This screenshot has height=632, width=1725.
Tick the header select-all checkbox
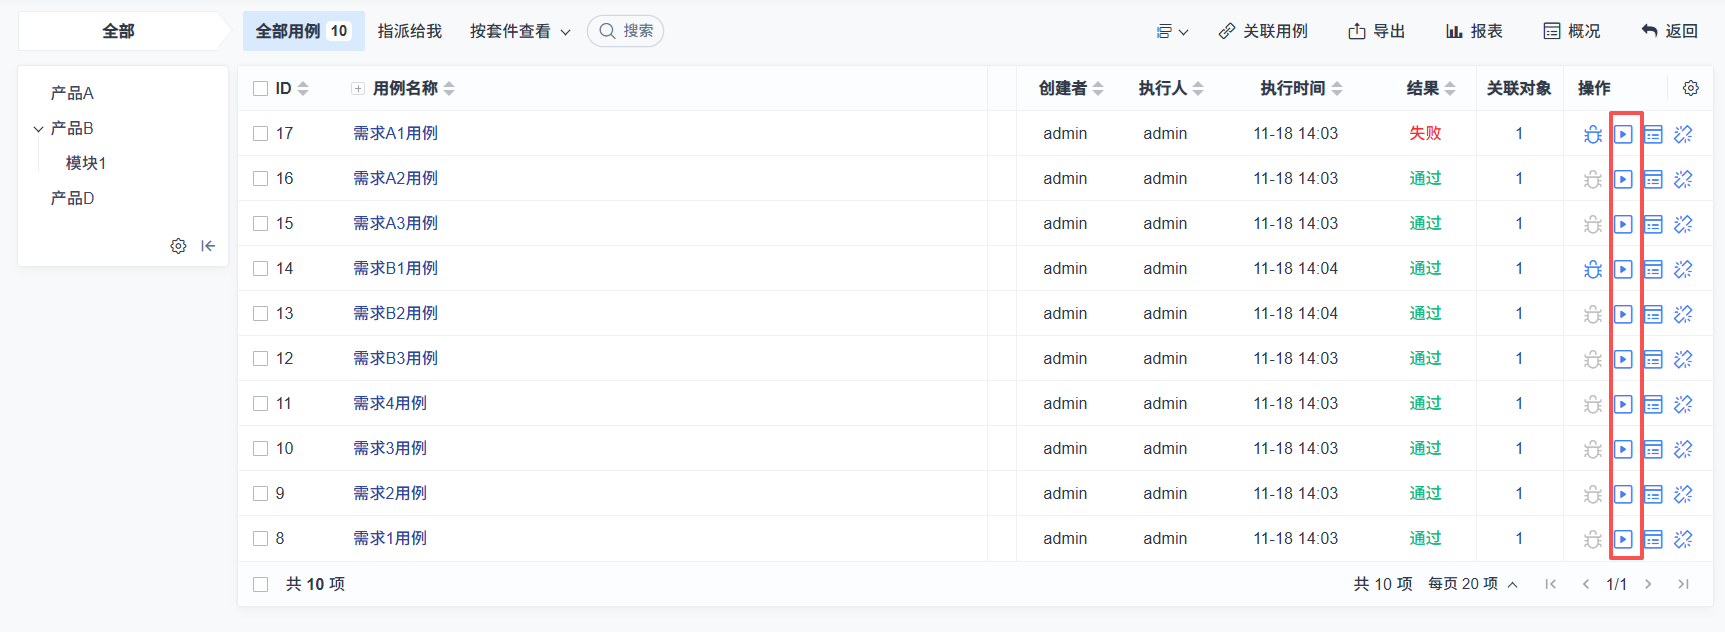tap(261, 88)
